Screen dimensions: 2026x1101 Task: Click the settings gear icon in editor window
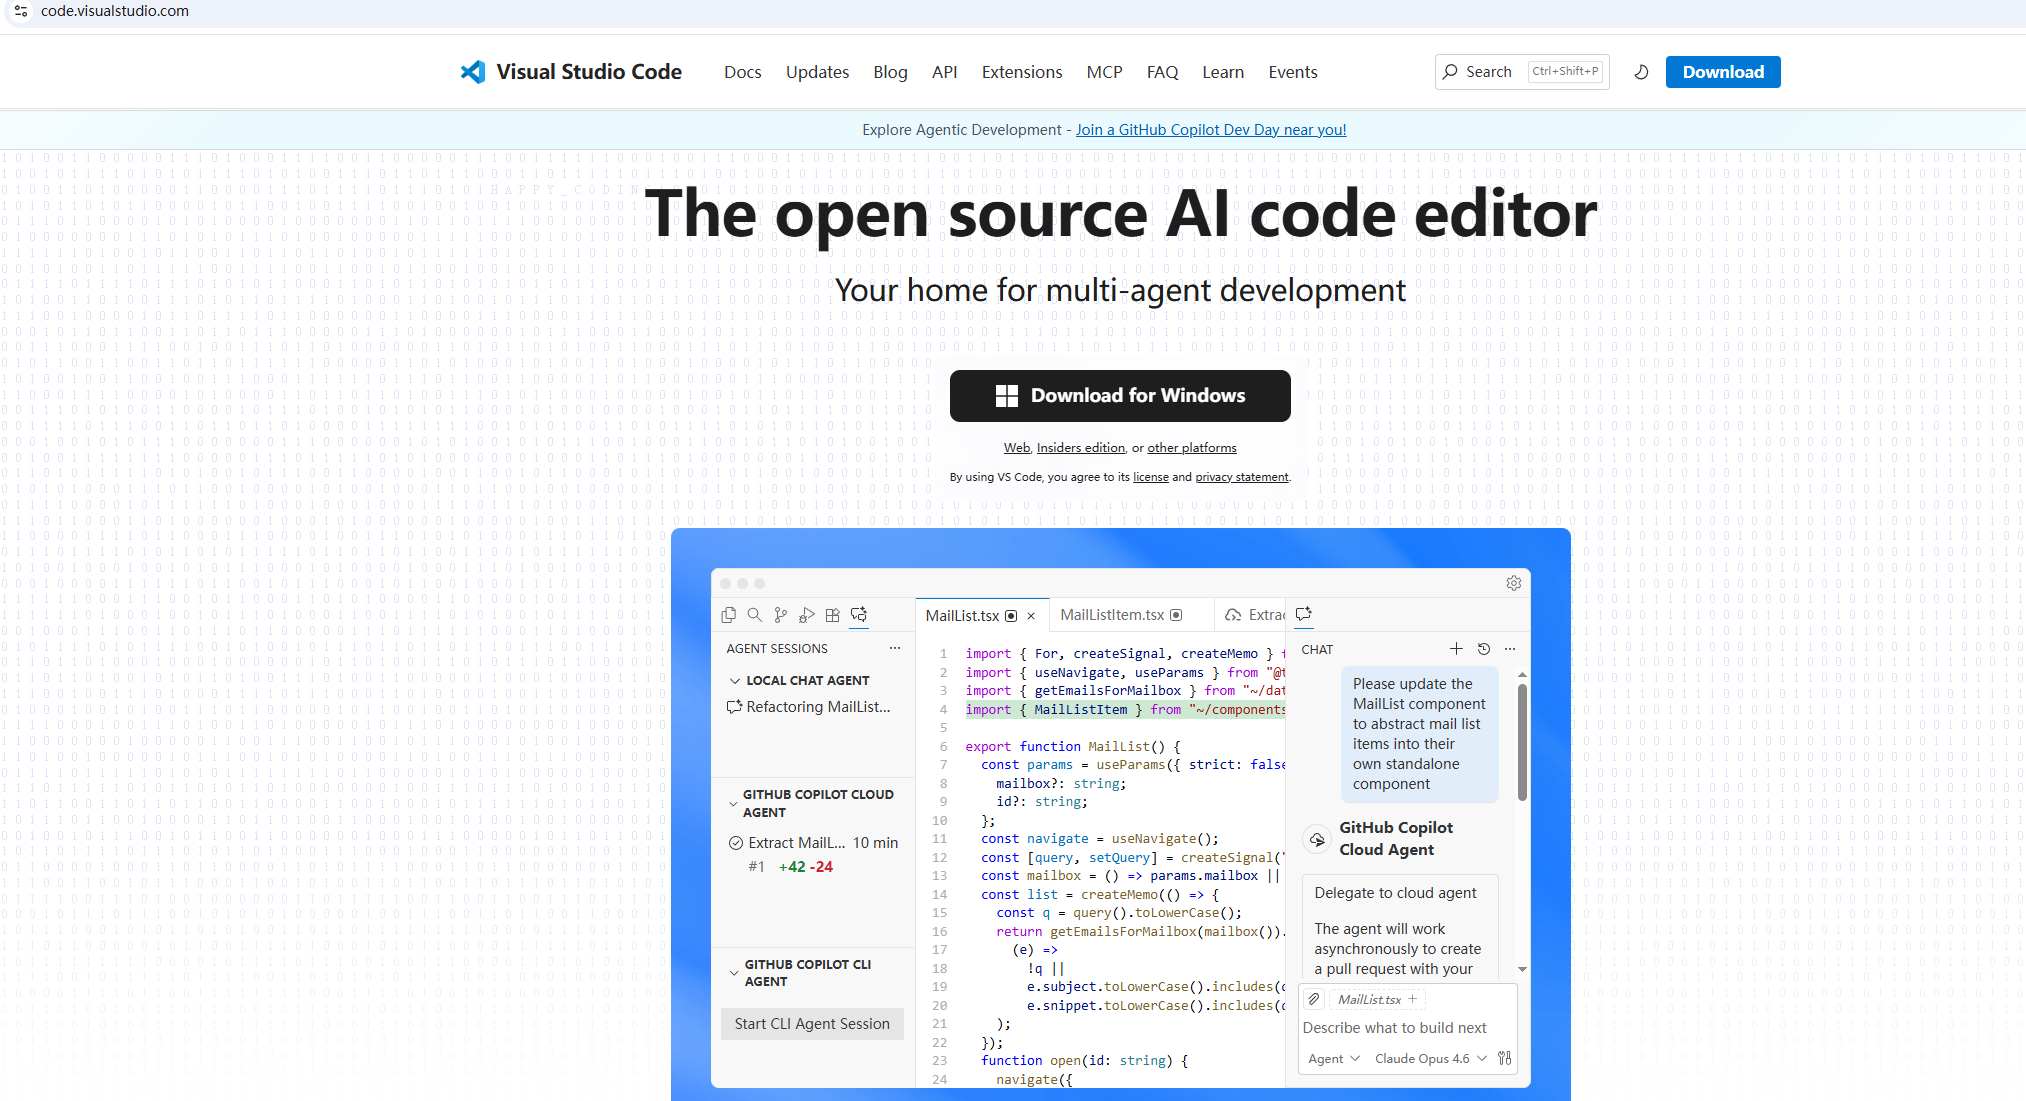pyautogui.click(x=1514, y=583)
